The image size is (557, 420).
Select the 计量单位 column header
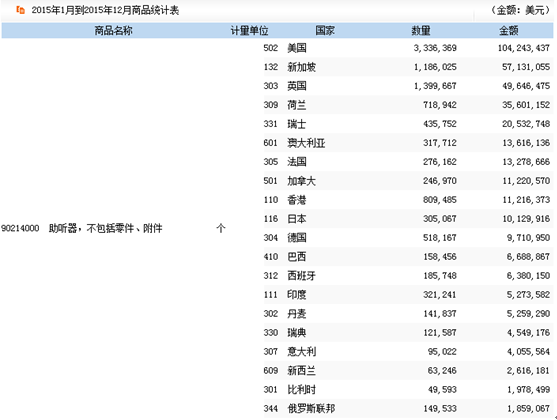tap(249, 31)
